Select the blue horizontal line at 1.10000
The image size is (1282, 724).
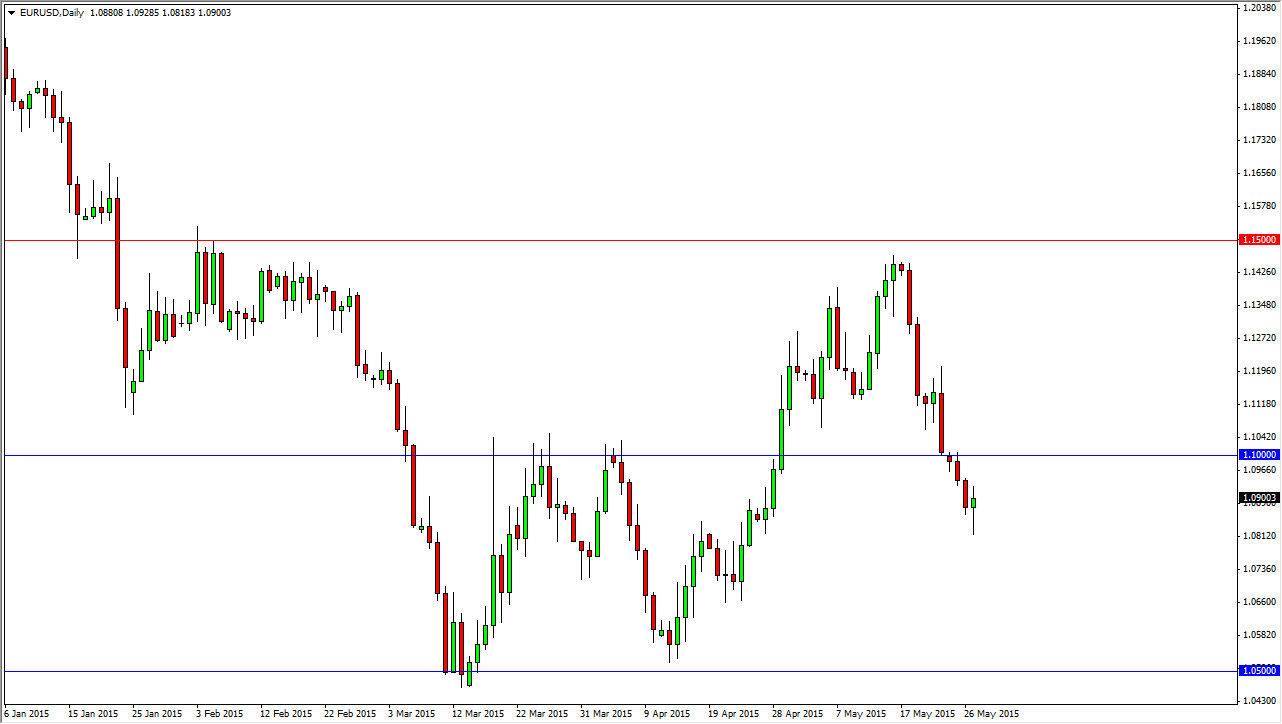pyautogui.click(x=619, y=455)
